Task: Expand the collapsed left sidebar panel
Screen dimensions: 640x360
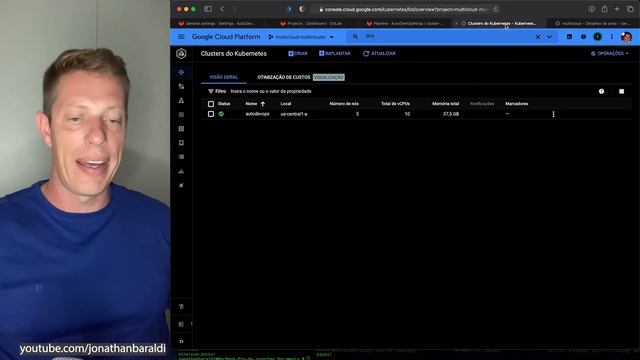Action: click(181, 341)
